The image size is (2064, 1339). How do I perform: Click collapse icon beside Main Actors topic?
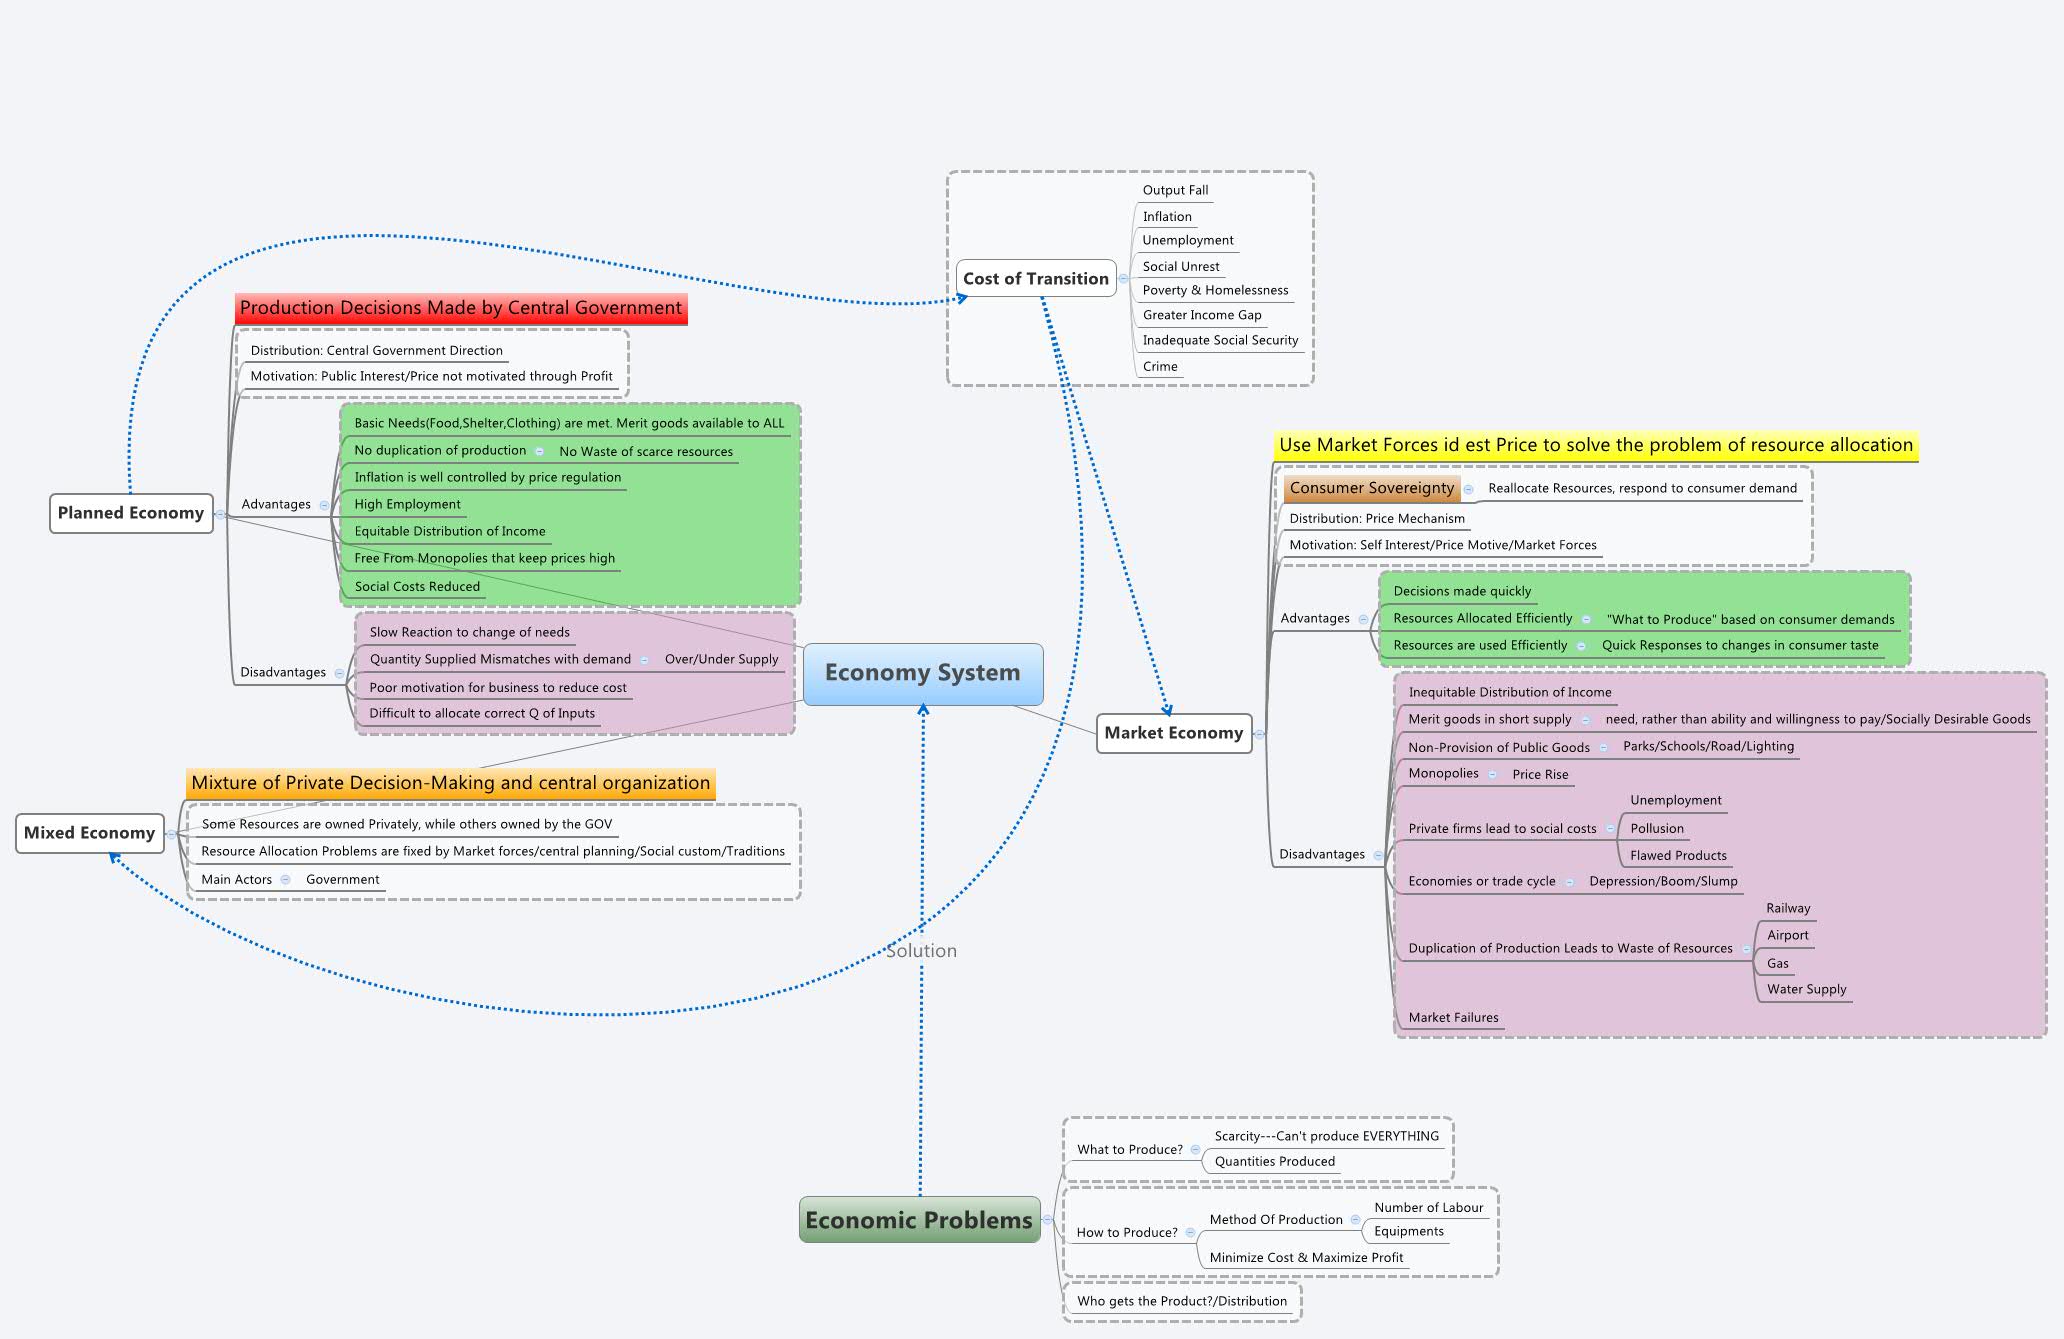click(287, 879)
